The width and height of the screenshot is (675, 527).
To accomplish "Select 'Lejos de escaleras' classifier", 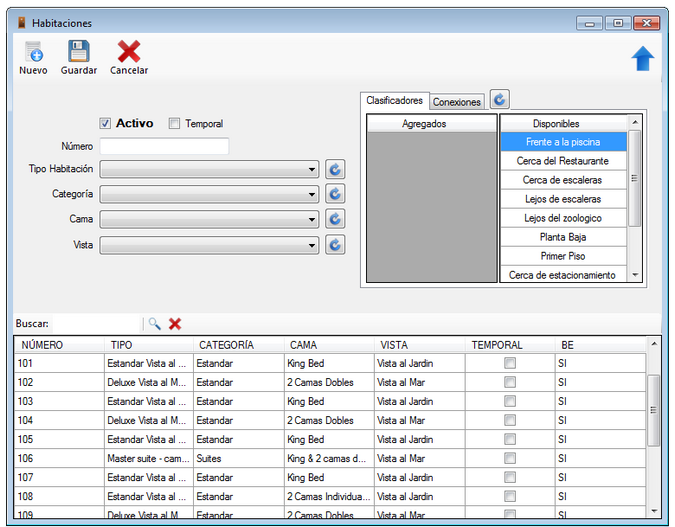I will (563, 199).
